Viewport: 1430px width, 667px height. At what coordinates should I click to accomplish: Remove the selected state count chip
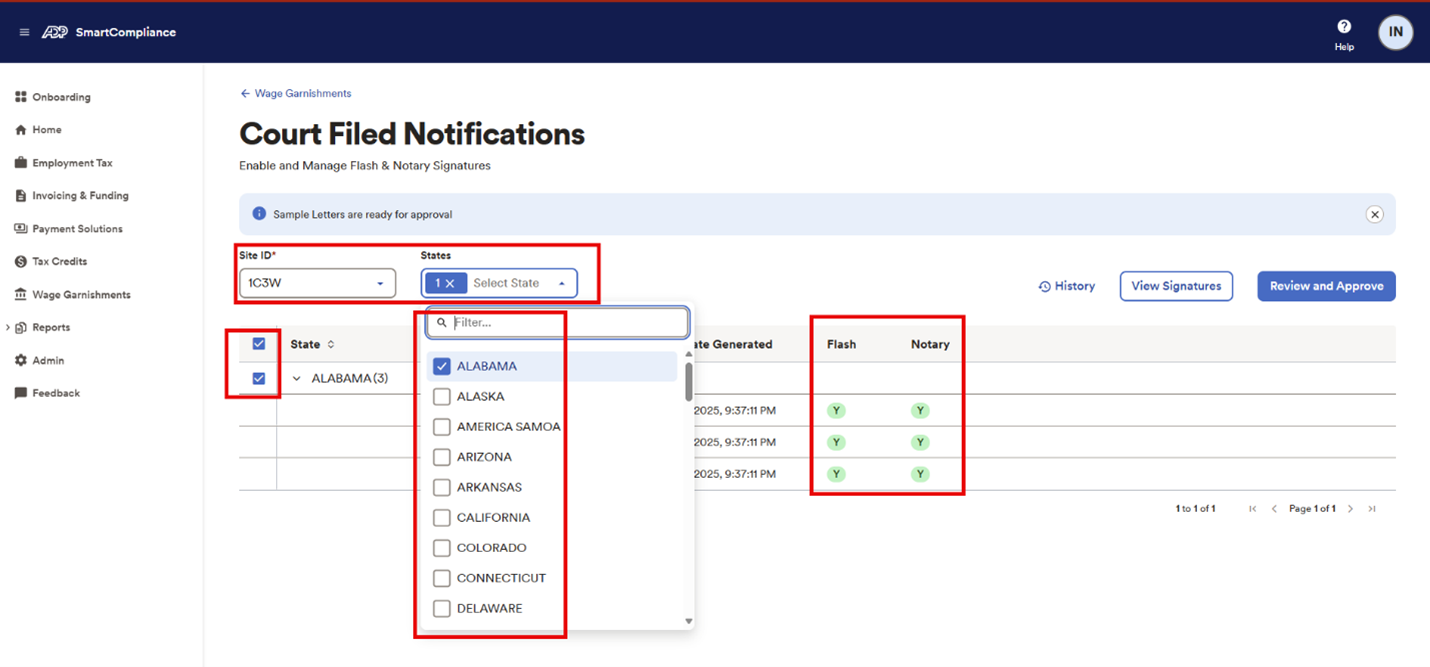point(450,283)
